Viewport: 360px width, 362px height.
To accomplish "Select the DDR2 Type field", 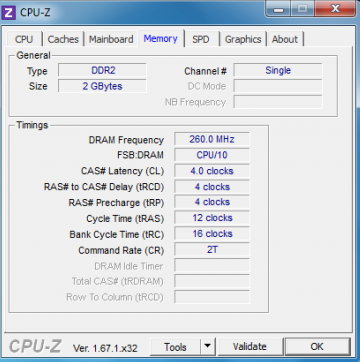I will coord(103,70).
